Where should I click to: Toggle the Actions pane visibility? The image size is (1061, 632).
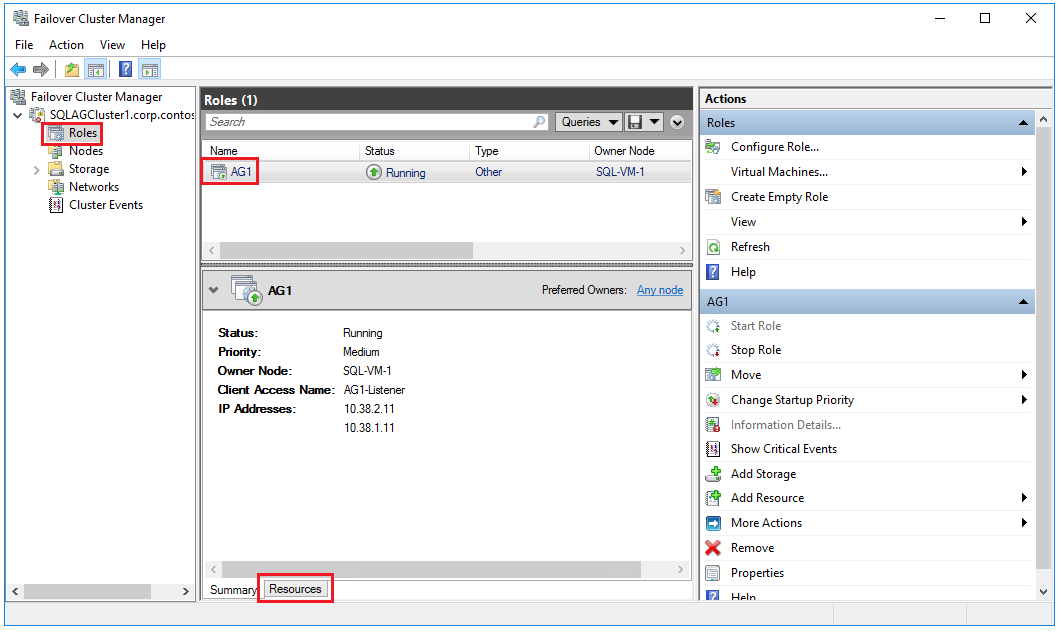coord(150,69)
